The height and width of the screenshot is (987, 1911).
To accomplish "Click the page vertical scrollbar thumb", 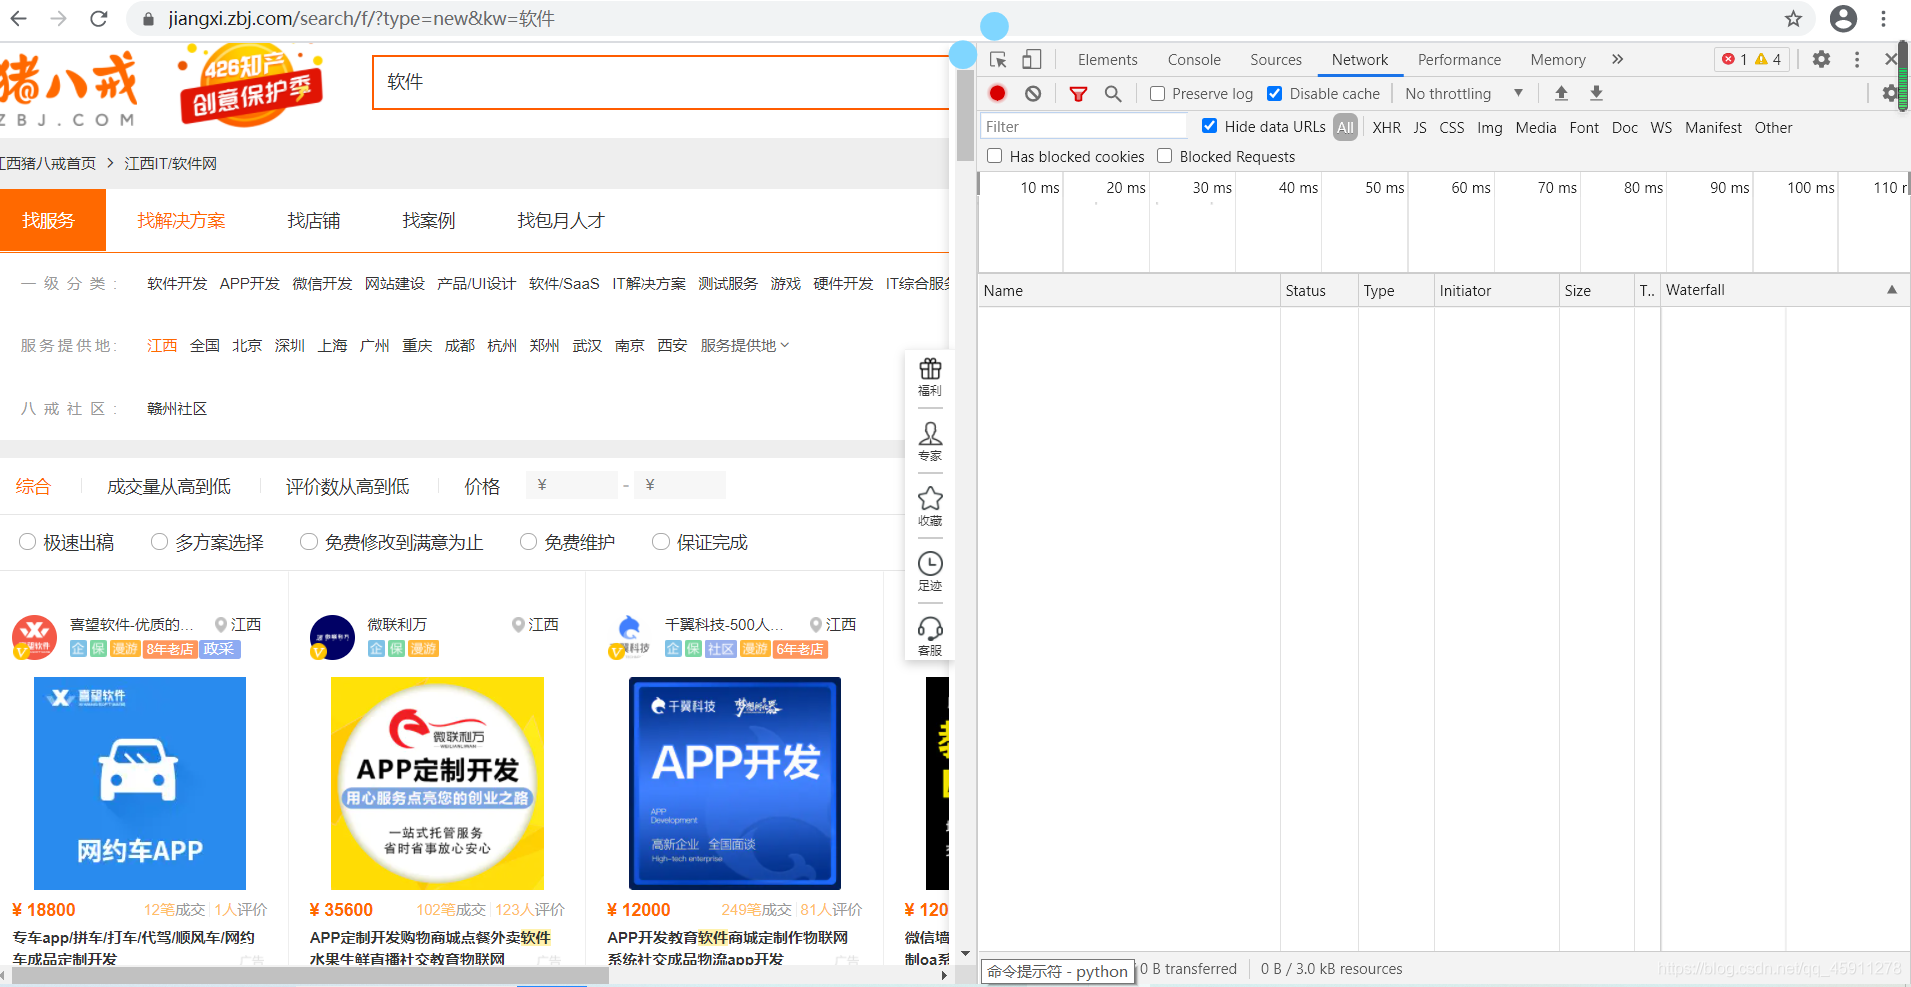I will (965, 115).
